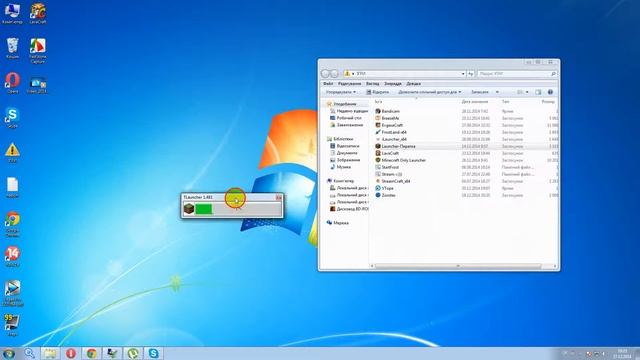
Task: Toggle the preview pane in Explorer toolbar
Action: tap(538, 92)
